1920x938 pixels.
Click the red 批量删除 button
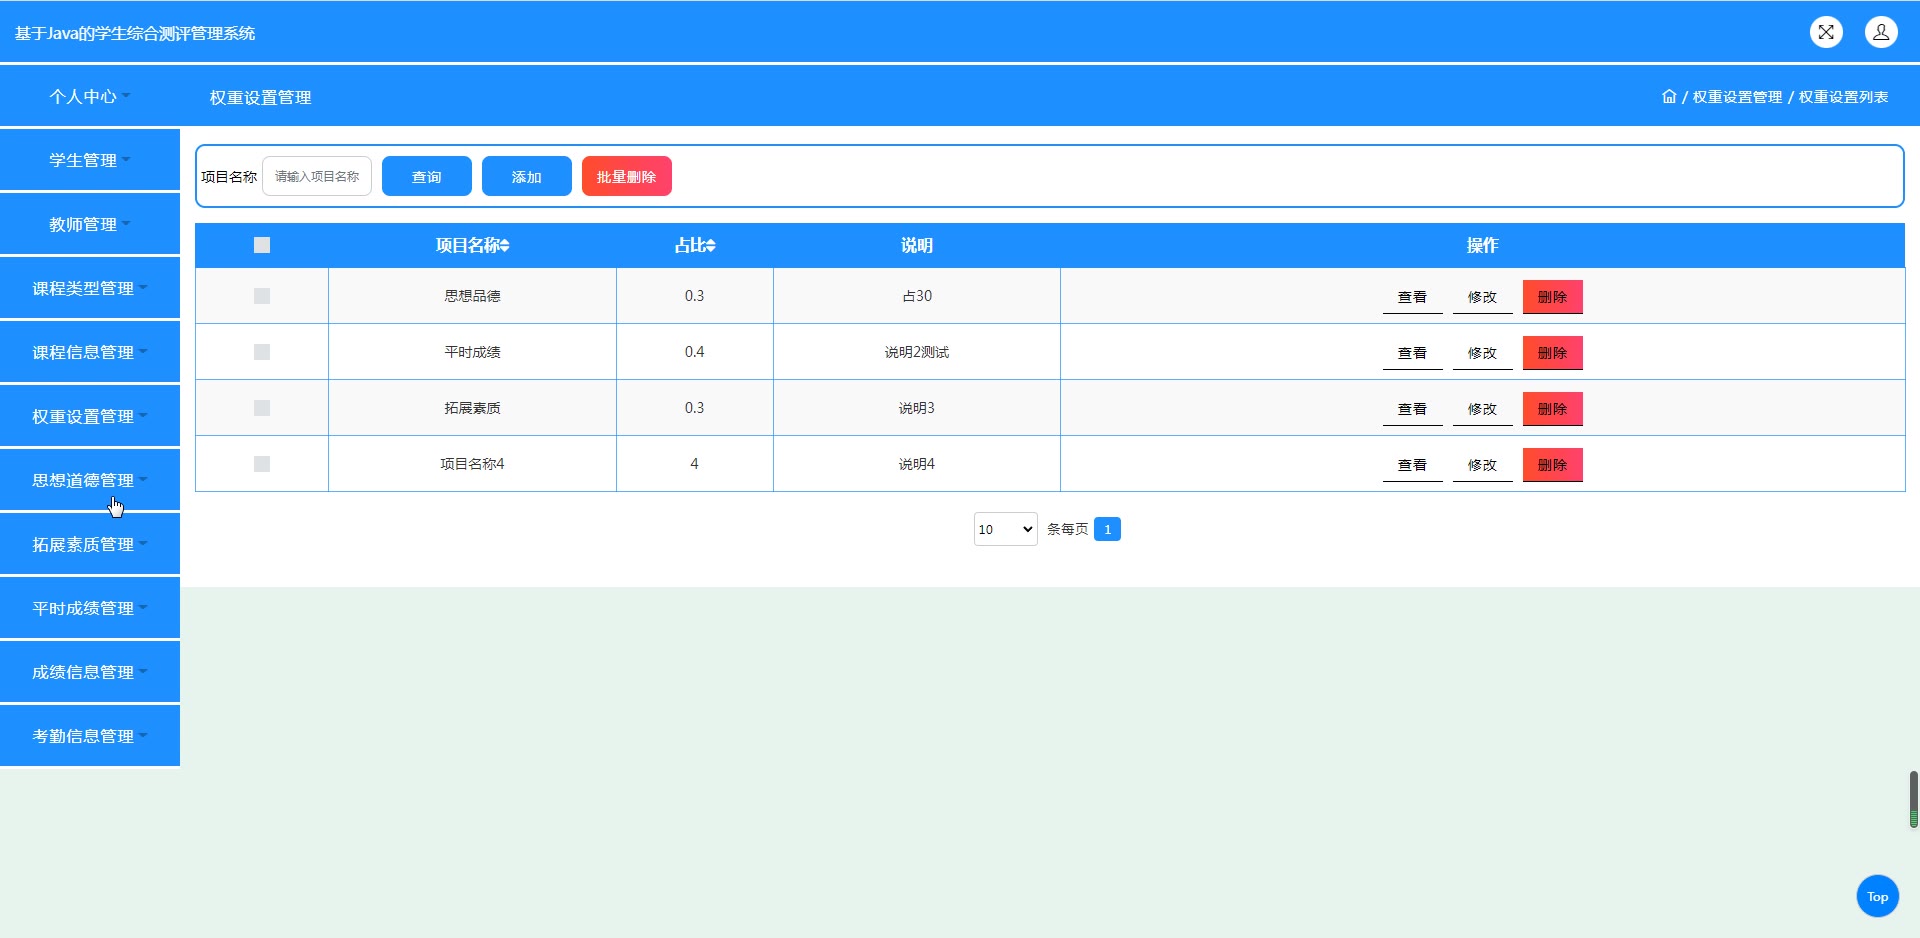pyautogui.click(x=627, y=176)
